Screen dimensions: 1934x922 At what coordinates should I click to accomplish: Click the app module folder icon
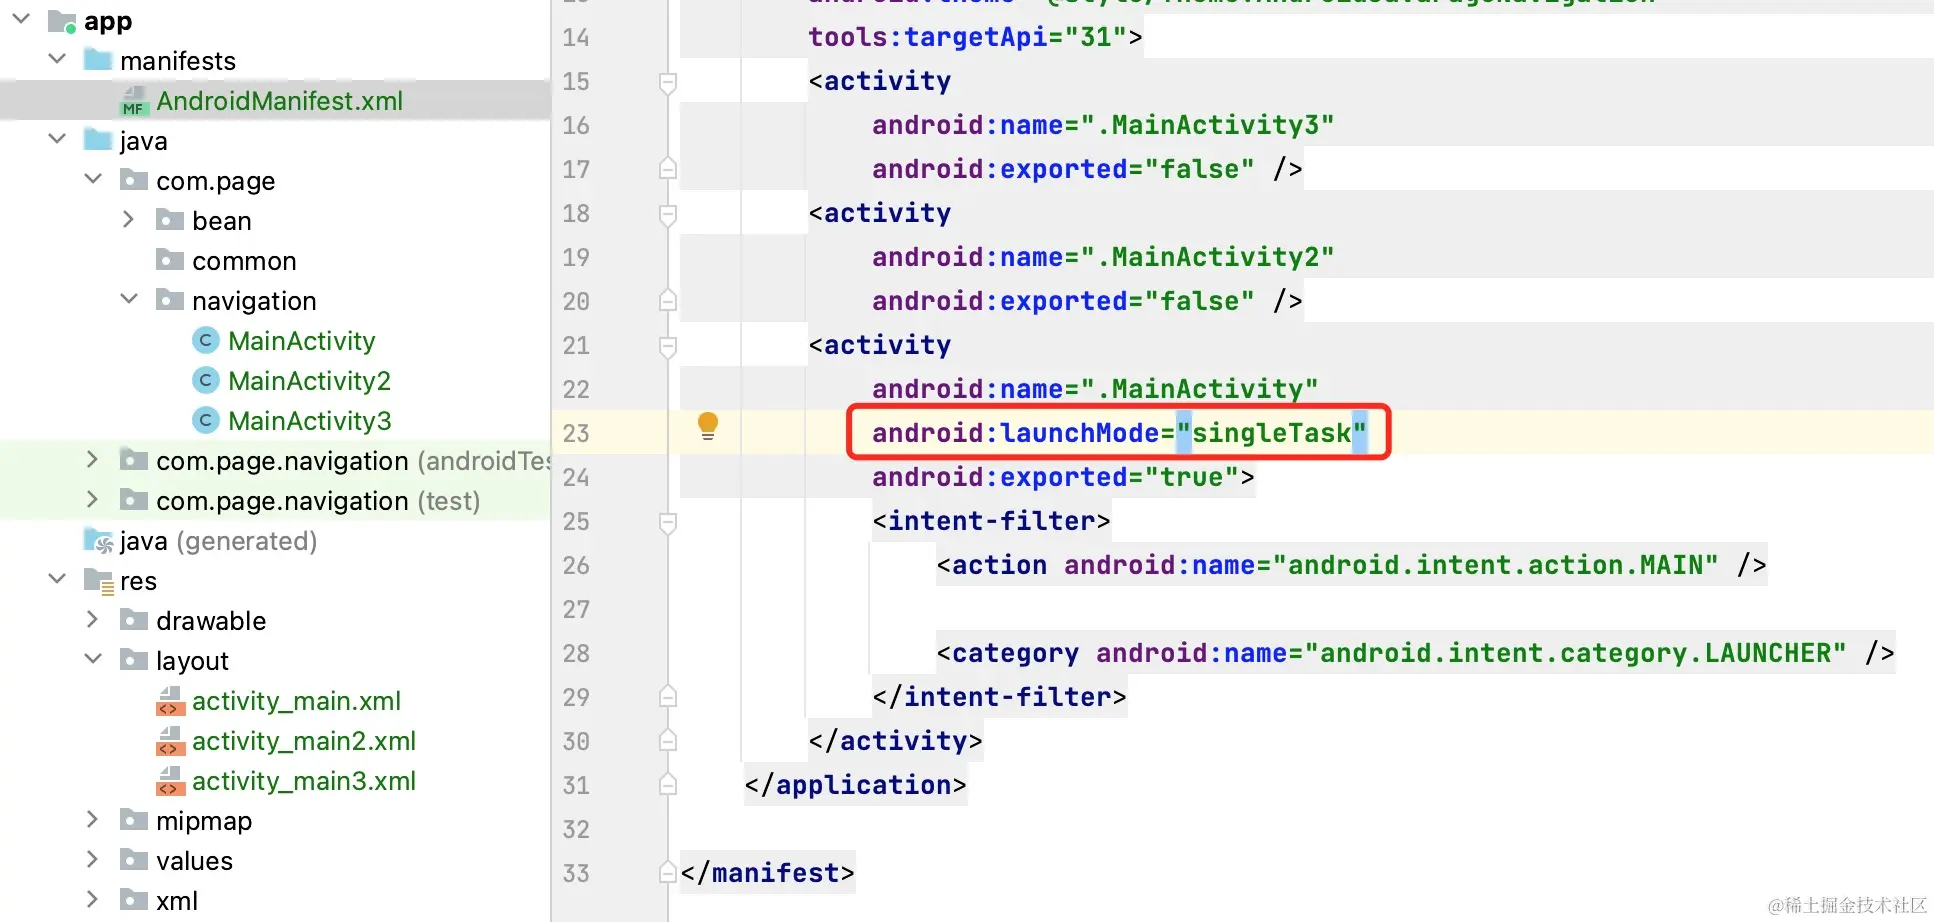(62, 21)
